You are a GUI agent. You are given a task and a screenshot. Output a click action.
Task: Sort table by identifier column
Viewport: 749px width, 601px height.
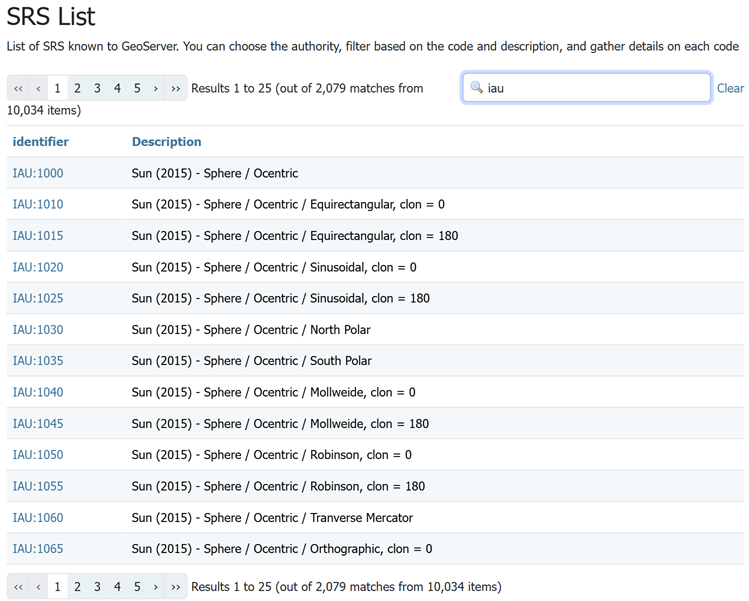coord(41,141)
